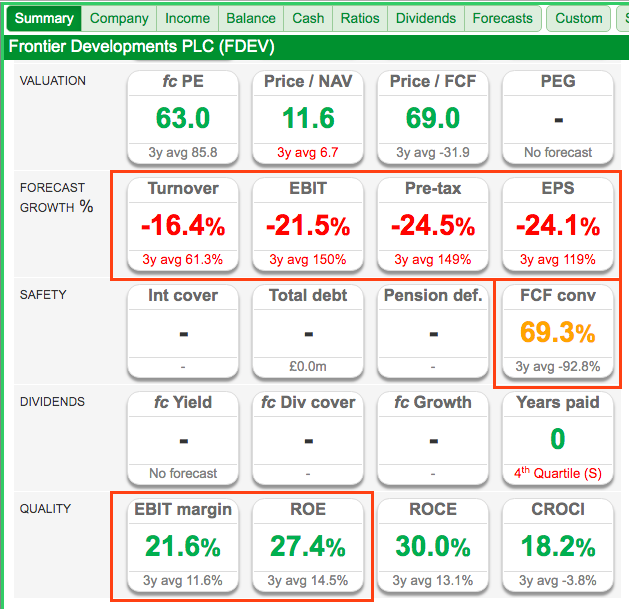Viewport: 629px width, 609px height.
Task: Click the fc Growth dividend card
Action: click(433, 438)
